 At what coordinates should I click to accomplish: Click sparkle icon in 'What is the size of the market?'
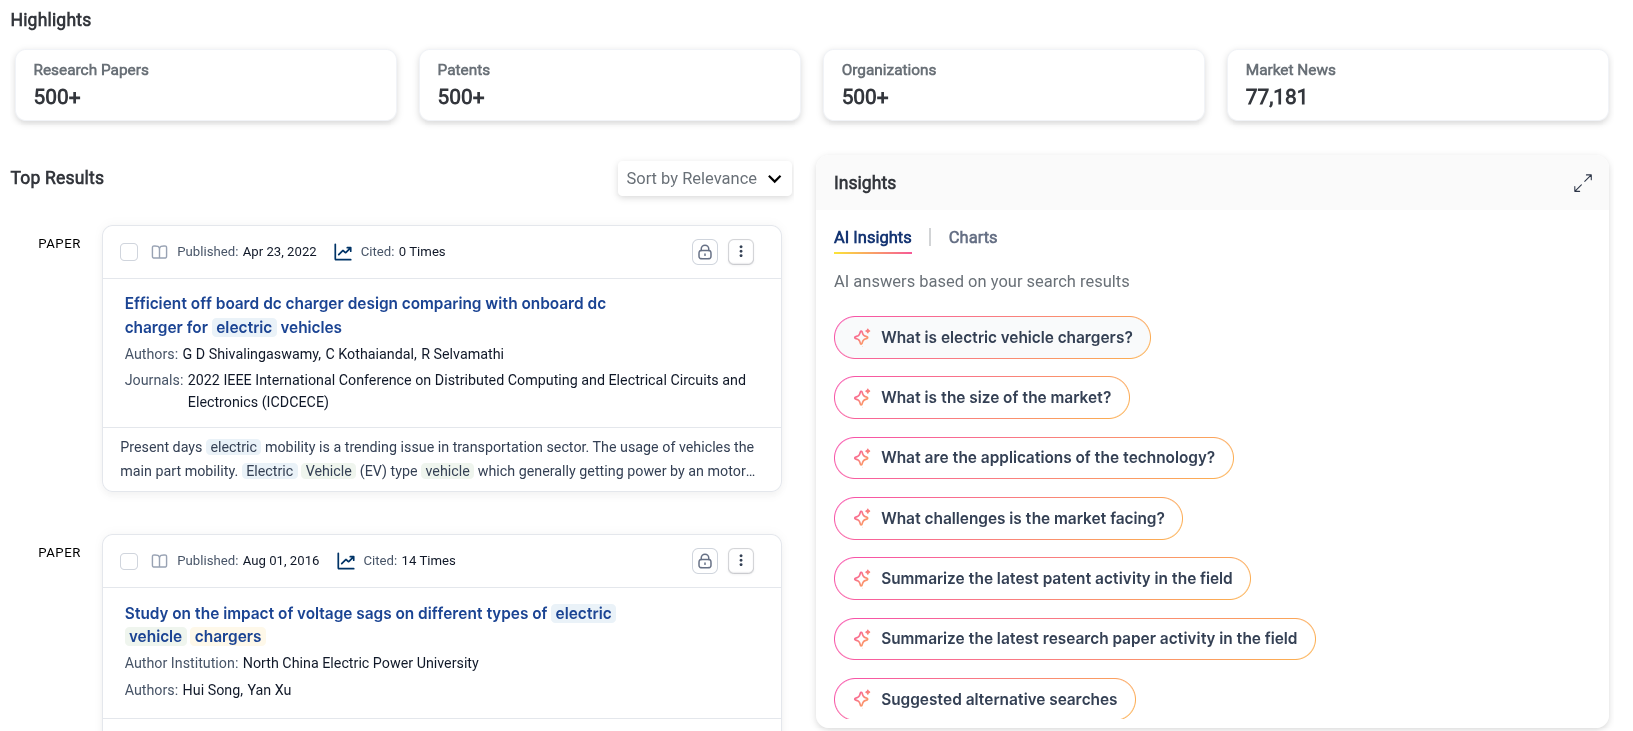click(862, 397)
